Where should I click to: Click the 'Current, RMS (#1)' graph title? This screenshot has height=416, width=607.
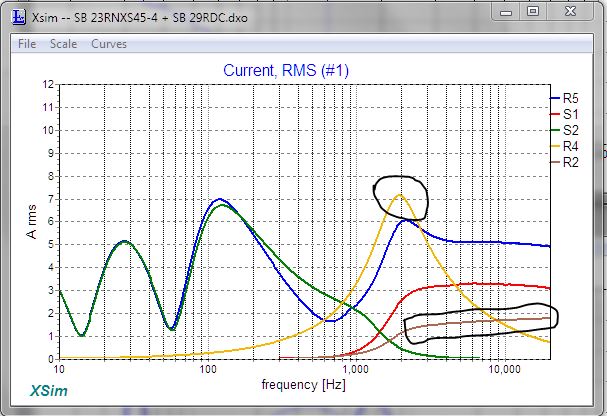pos(286,70)
